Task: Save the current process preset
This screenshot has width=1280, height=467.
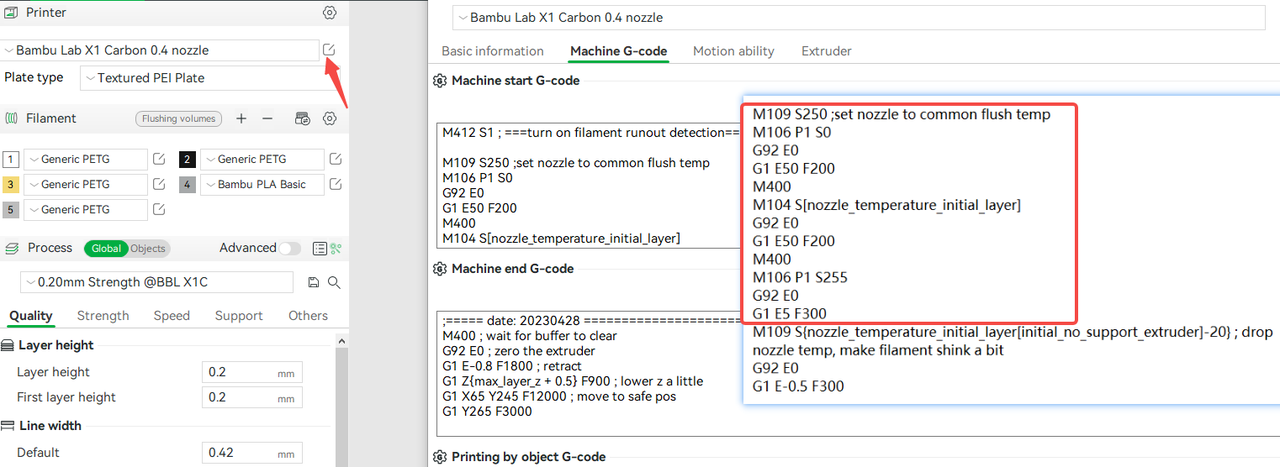Action: click(314, 282)
